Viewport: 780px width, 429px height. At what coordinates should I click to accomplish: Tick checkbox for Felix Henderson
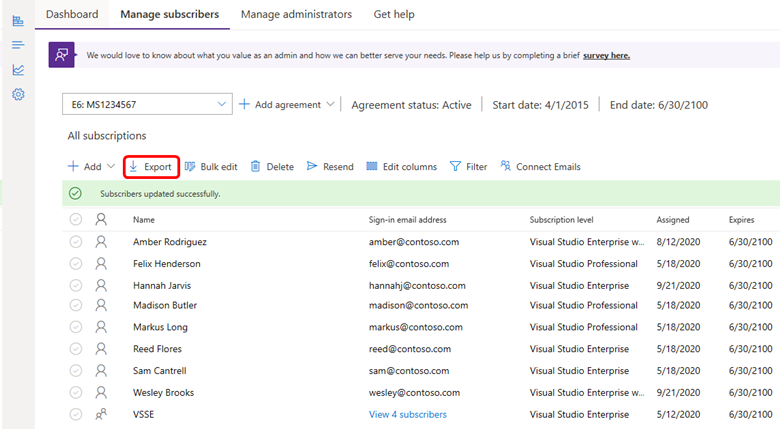coord(76,264)
